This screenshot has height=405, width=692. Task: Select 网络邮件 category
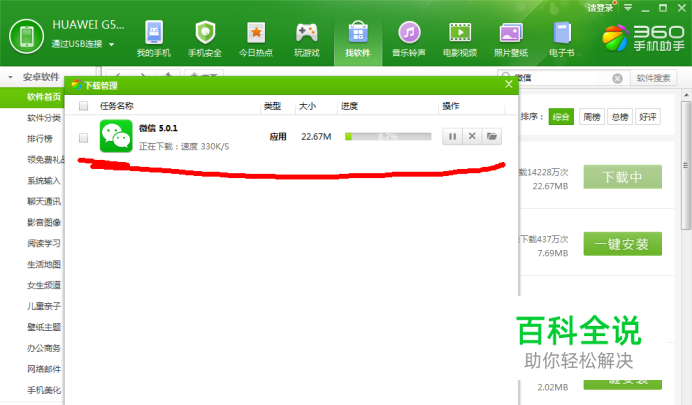point(44,369)
